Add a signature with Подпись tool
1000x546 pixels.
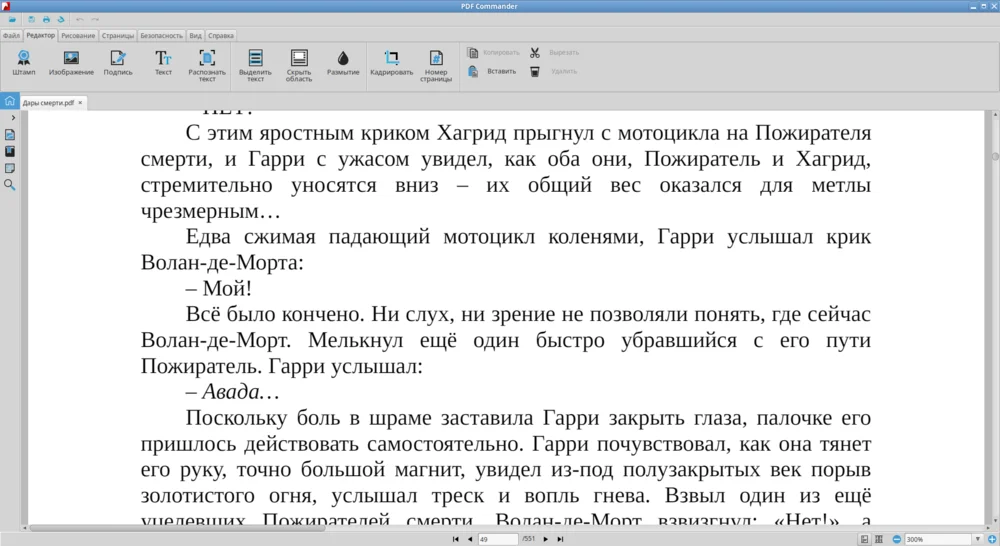[118, 63]
